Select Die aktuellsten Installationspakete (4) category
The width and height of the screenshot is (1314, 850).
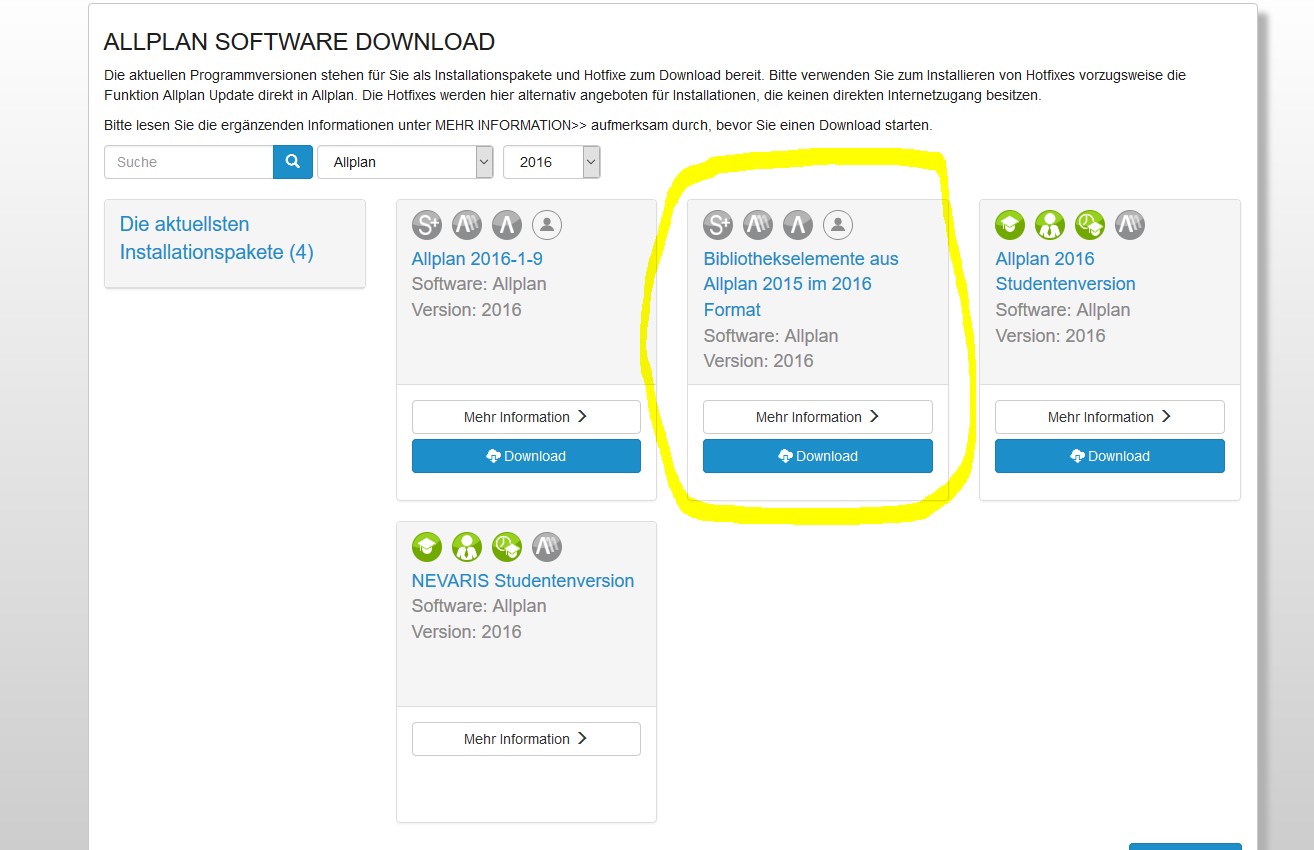click(217, 238)
